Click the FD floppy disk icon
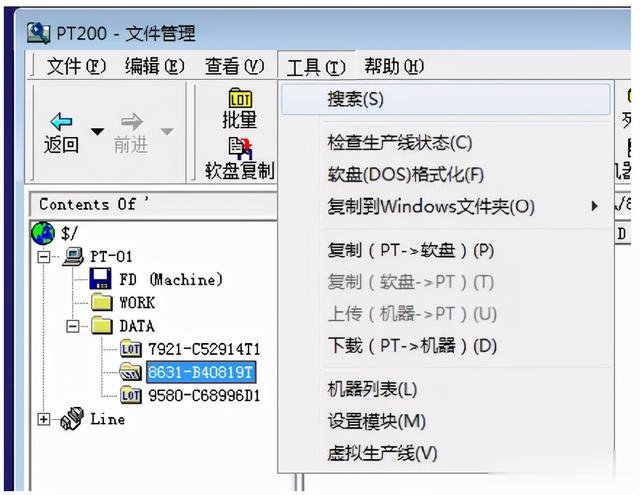This screenshot has height=495, width=640. 100,279
